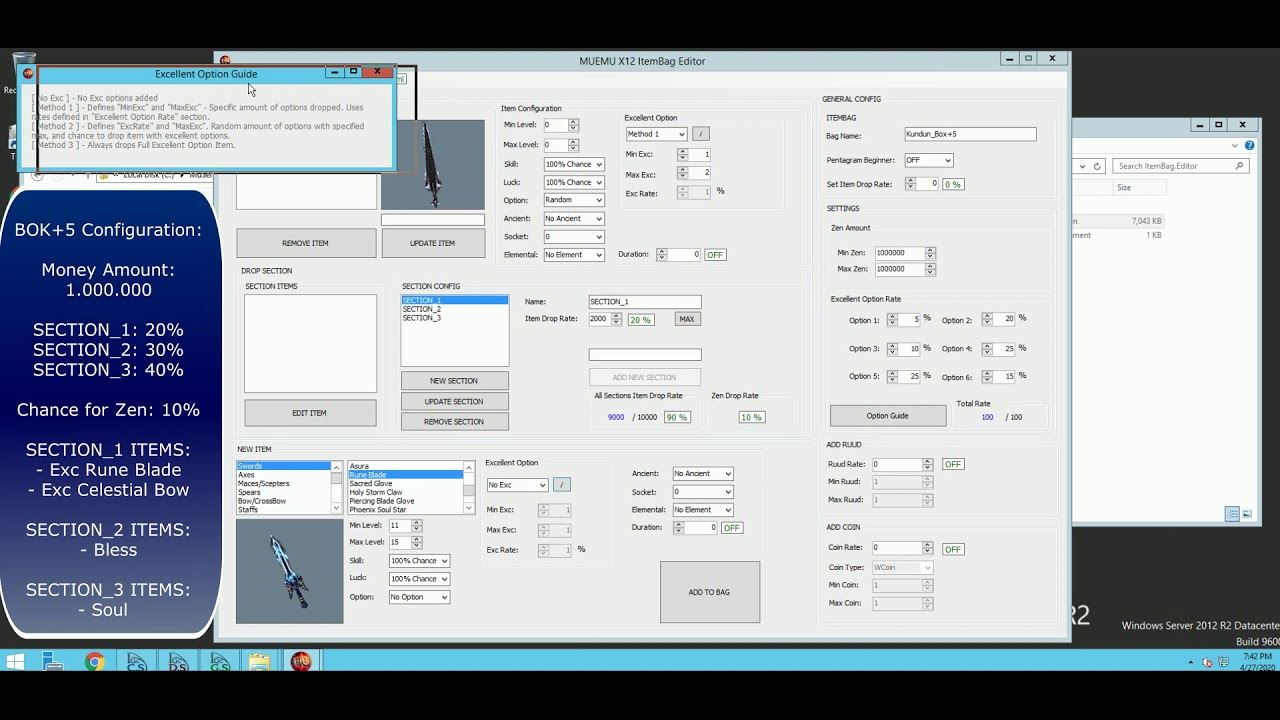Click guide button beside Method 1 dropdown
This screenshot has width=1280, height=720.
point(701,134)
